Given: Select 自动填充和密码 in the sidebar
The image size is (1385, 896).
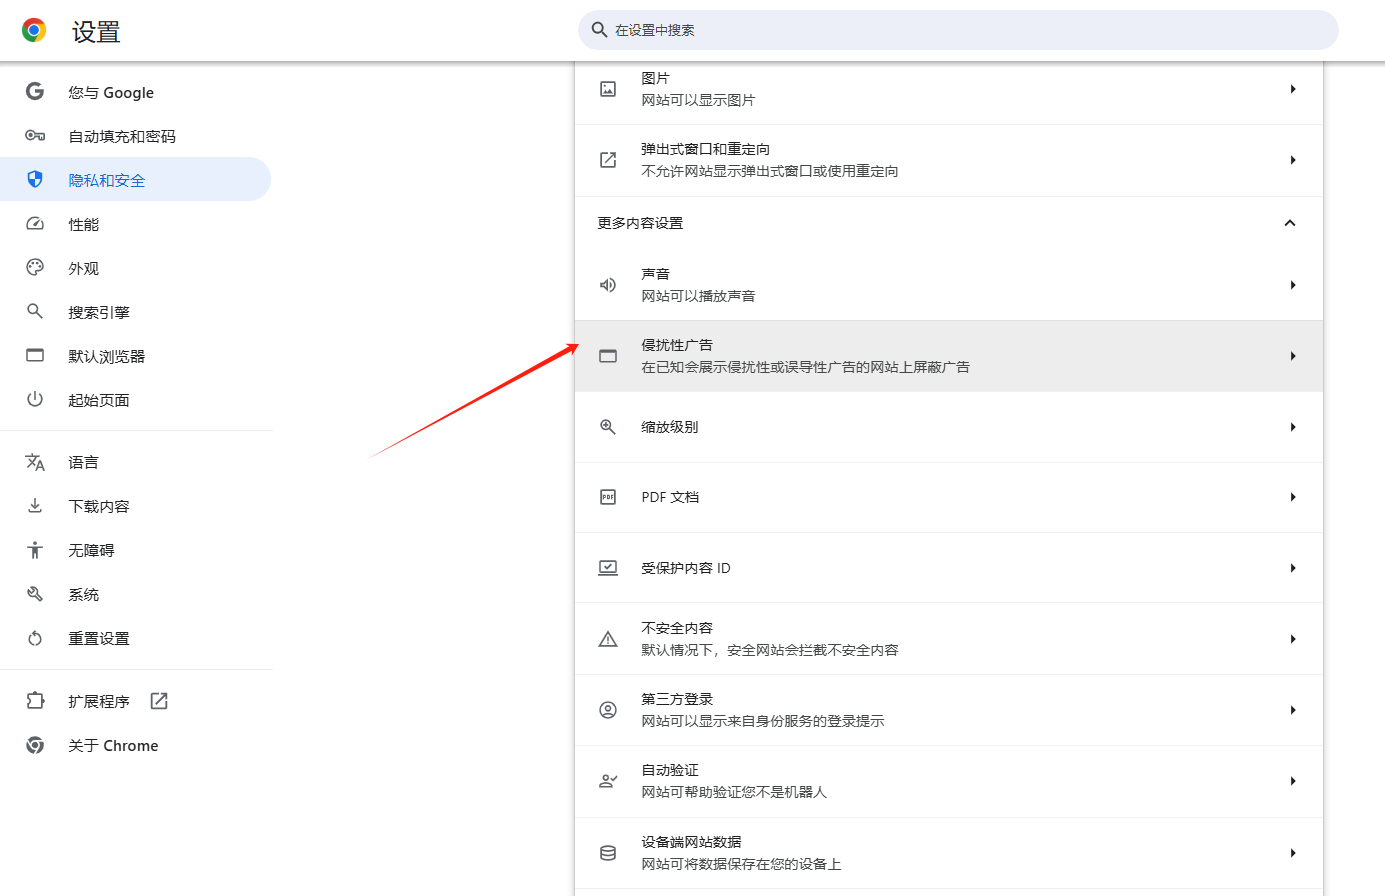Looking at the screenshot, I should point(135,136).
